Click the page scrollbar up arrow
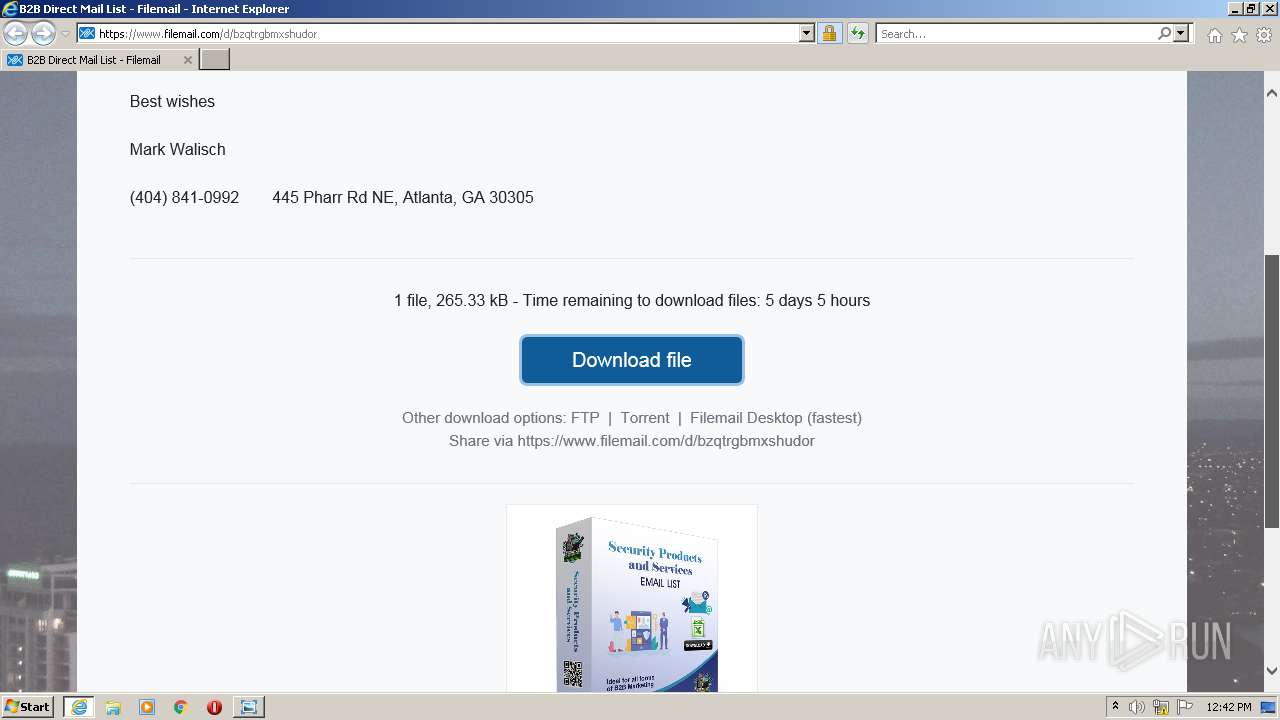The image size is (1280, 720). pyautogui.click(x=1272, y=93)
